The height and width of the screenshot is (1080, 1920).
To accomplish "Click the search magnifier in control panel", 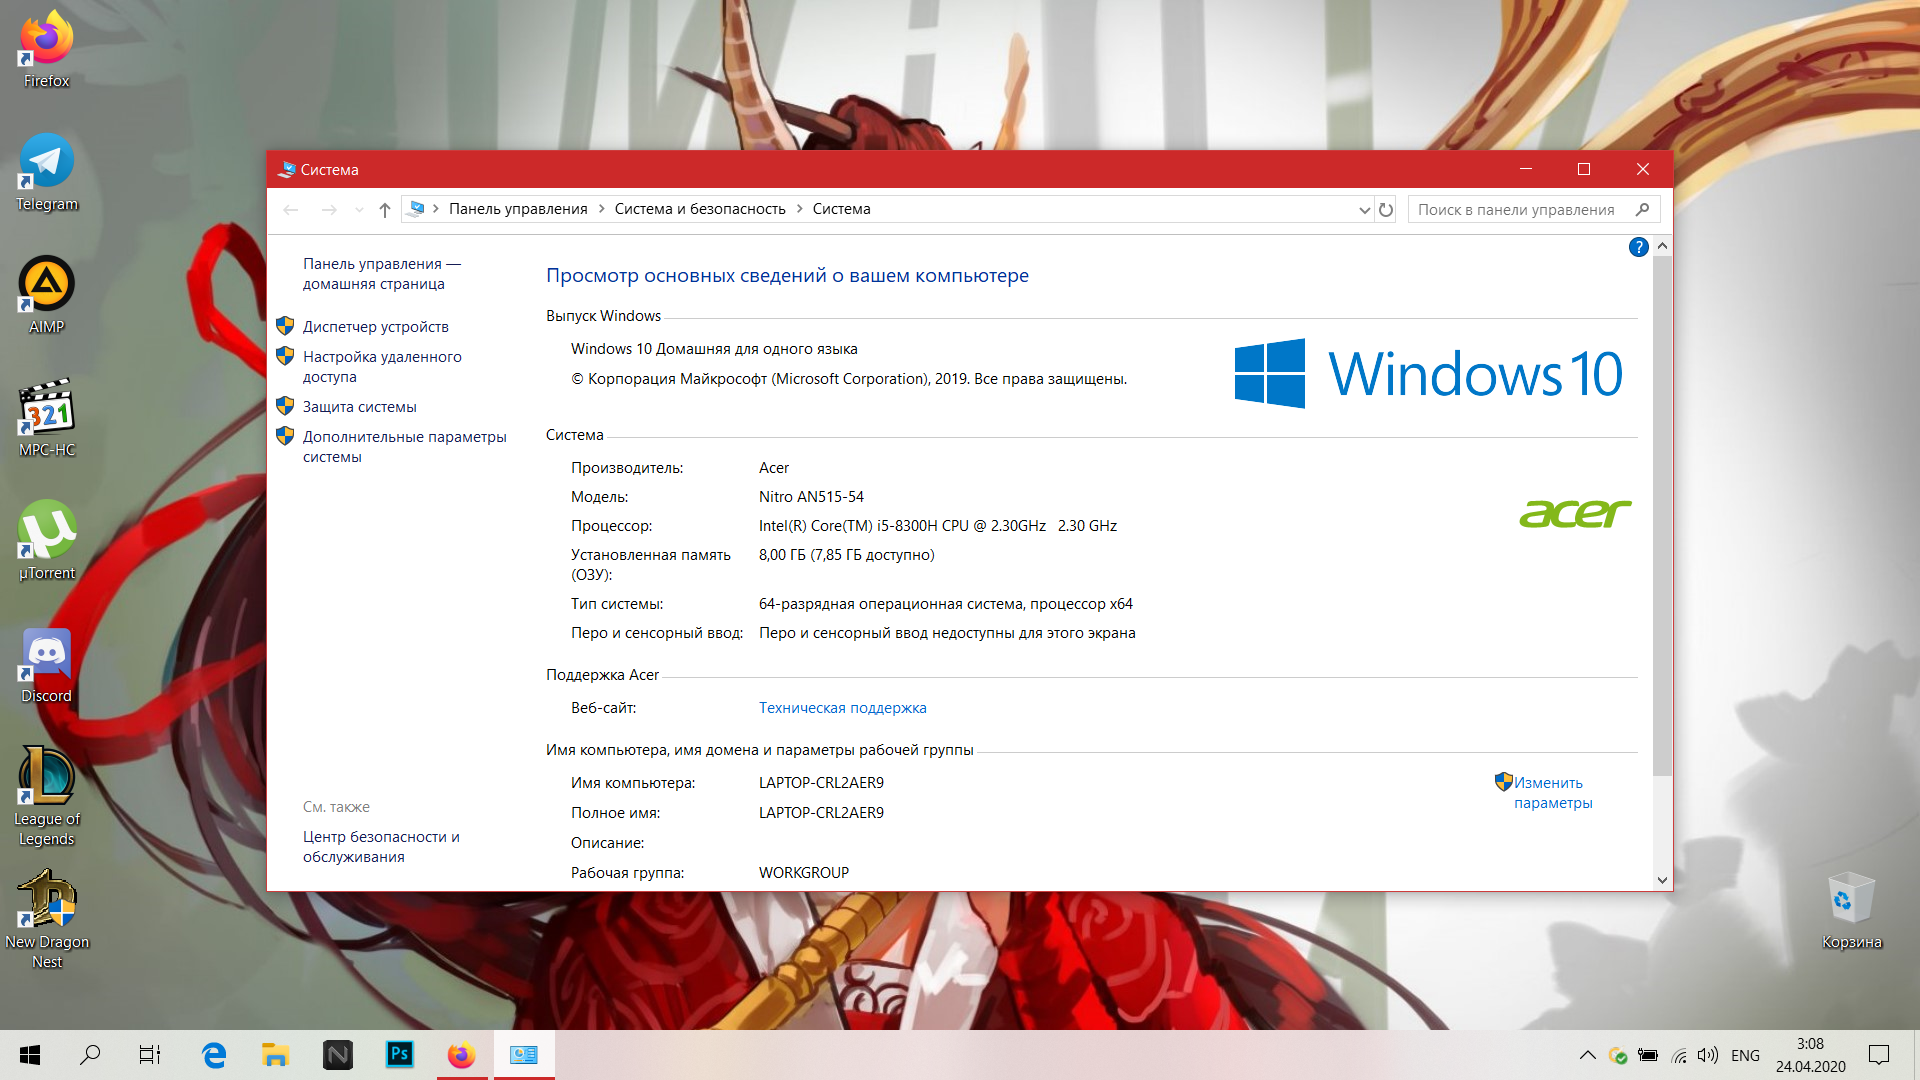I will (x=1642, y=210).
